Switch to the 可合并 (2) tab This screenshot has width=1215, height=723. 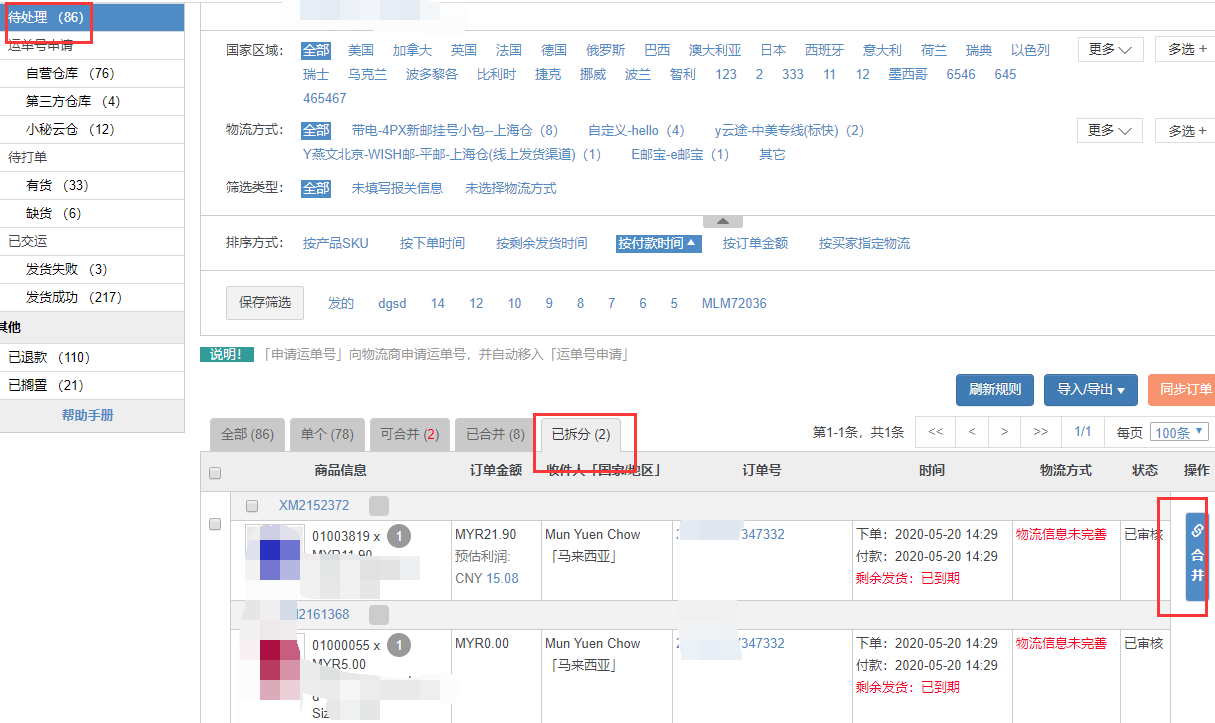pos(409,435)
